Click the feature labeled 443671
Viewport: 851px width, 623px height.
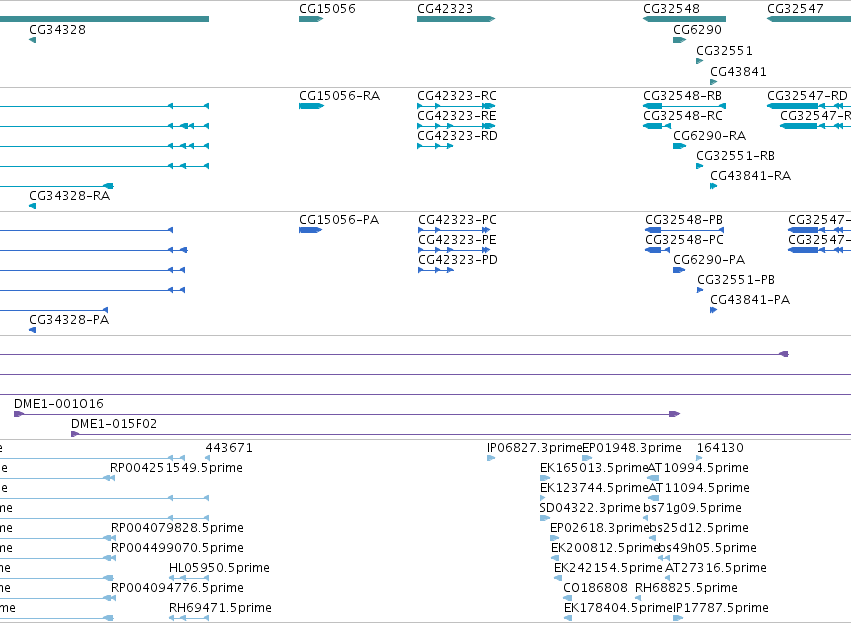tap(229, 448)
